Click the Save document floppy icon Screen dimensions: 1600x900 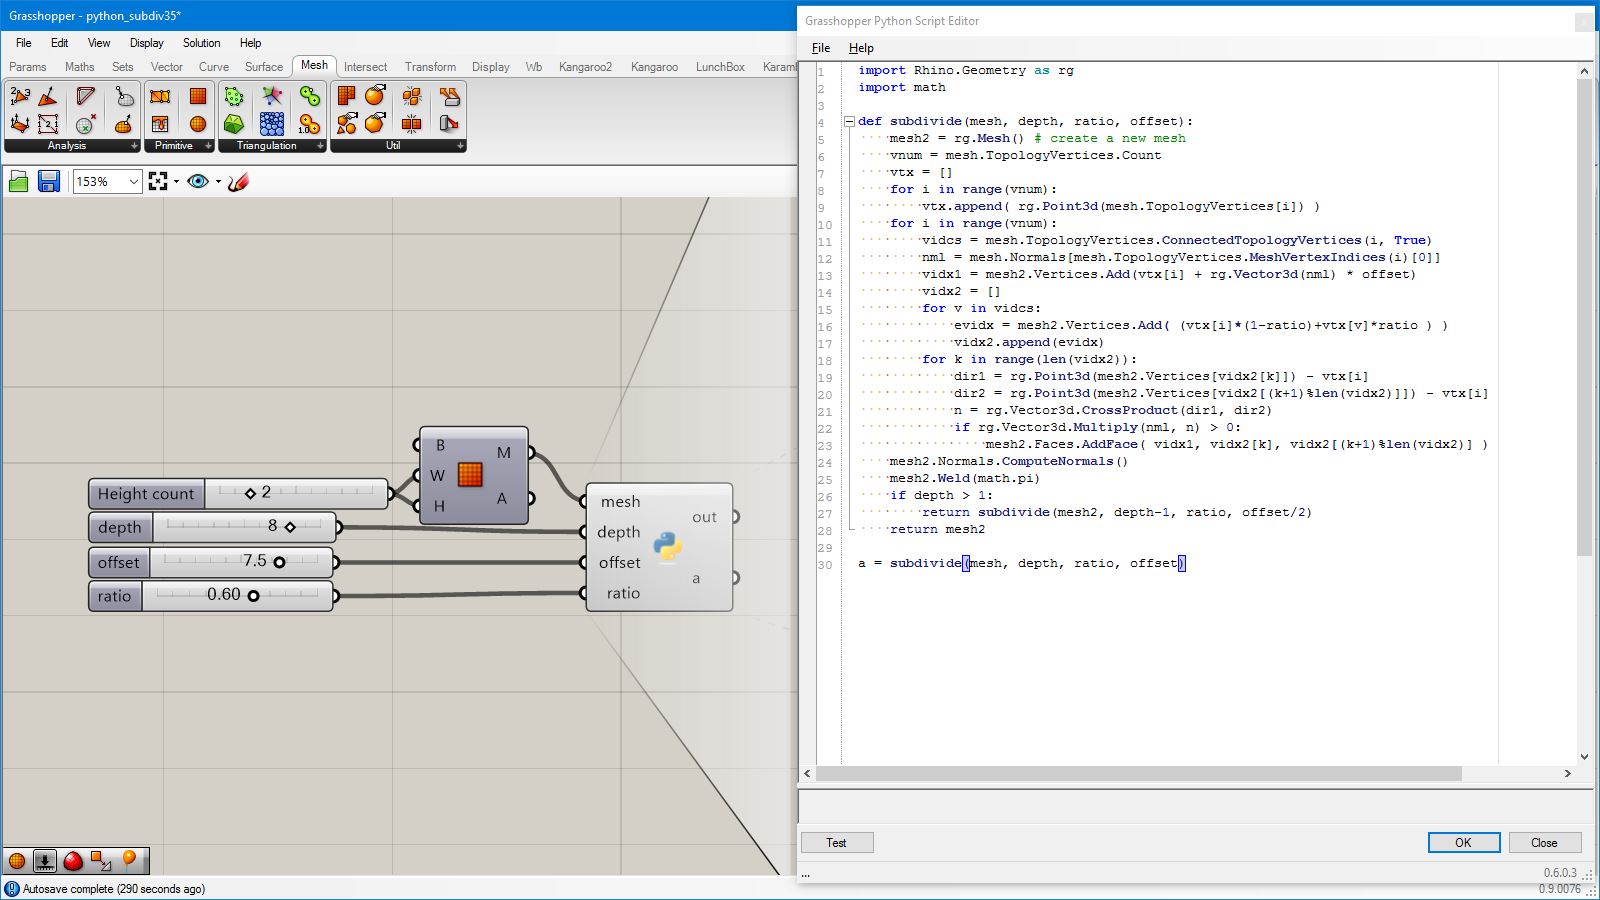point(48,181)
